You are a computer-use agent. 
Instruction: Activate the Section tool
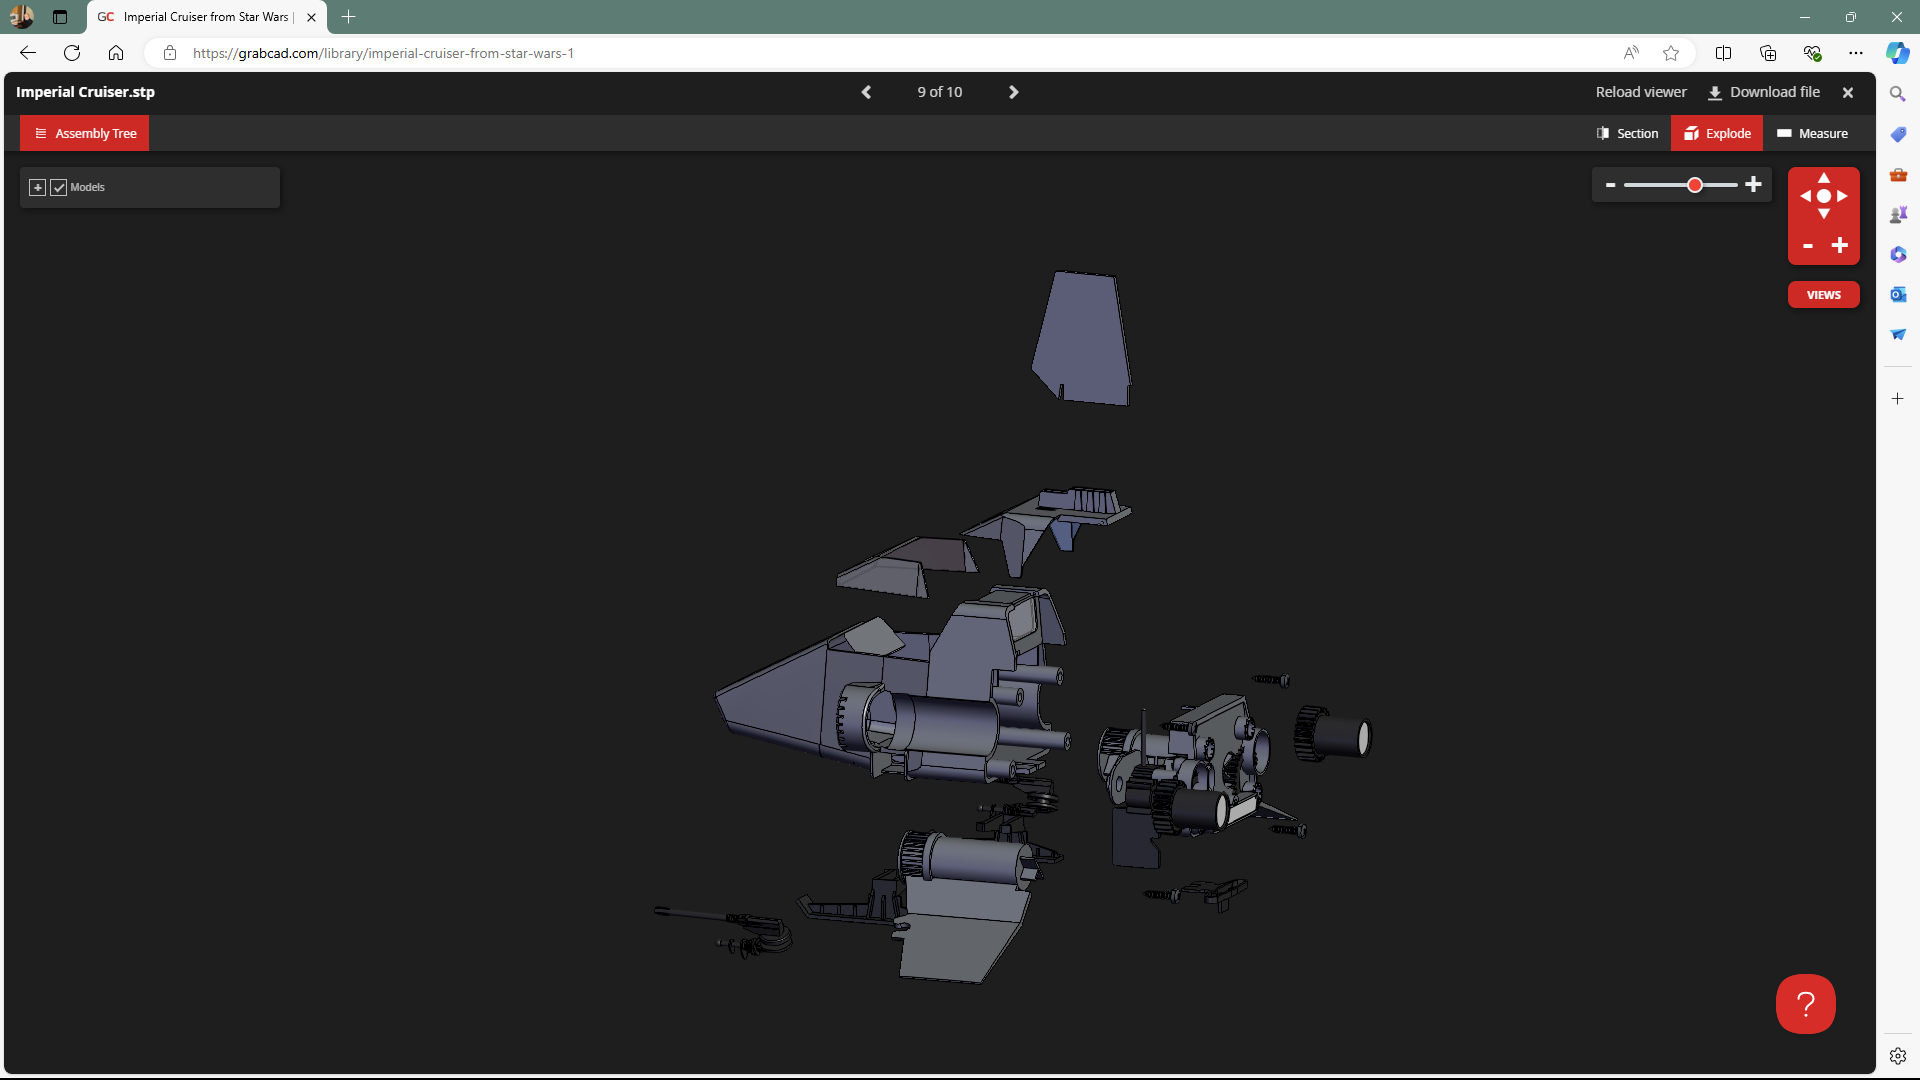tap(1628, 133)
